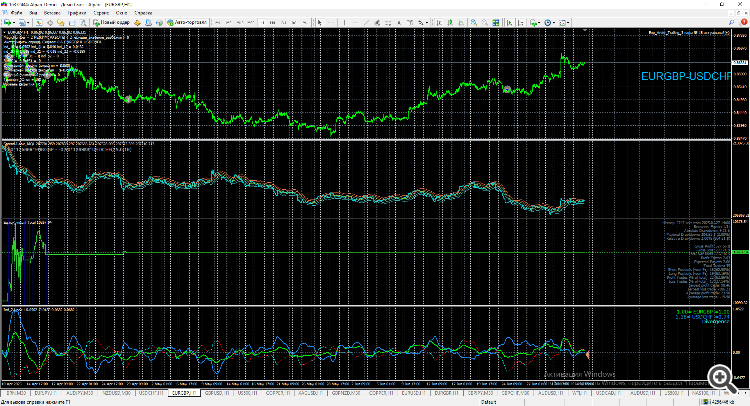Toggle Chart Shift
The height and width of the screenshot is (406, 750).
521,22
